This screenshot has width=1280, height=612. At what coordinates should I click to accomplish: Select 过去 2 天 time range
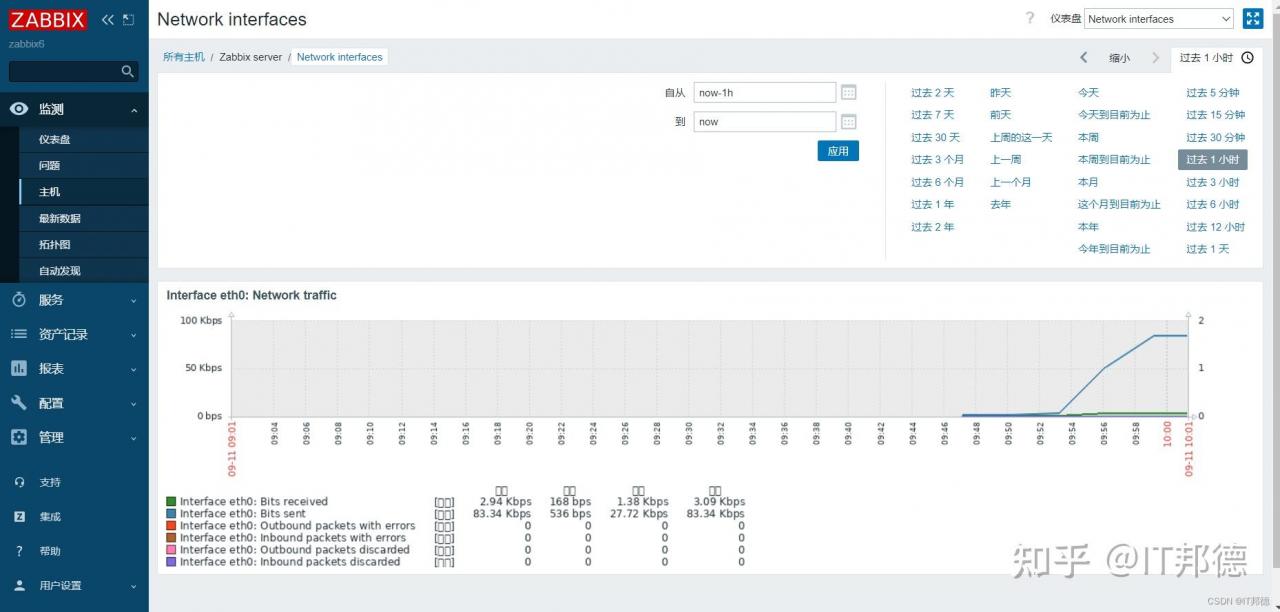tap(932, 92)
